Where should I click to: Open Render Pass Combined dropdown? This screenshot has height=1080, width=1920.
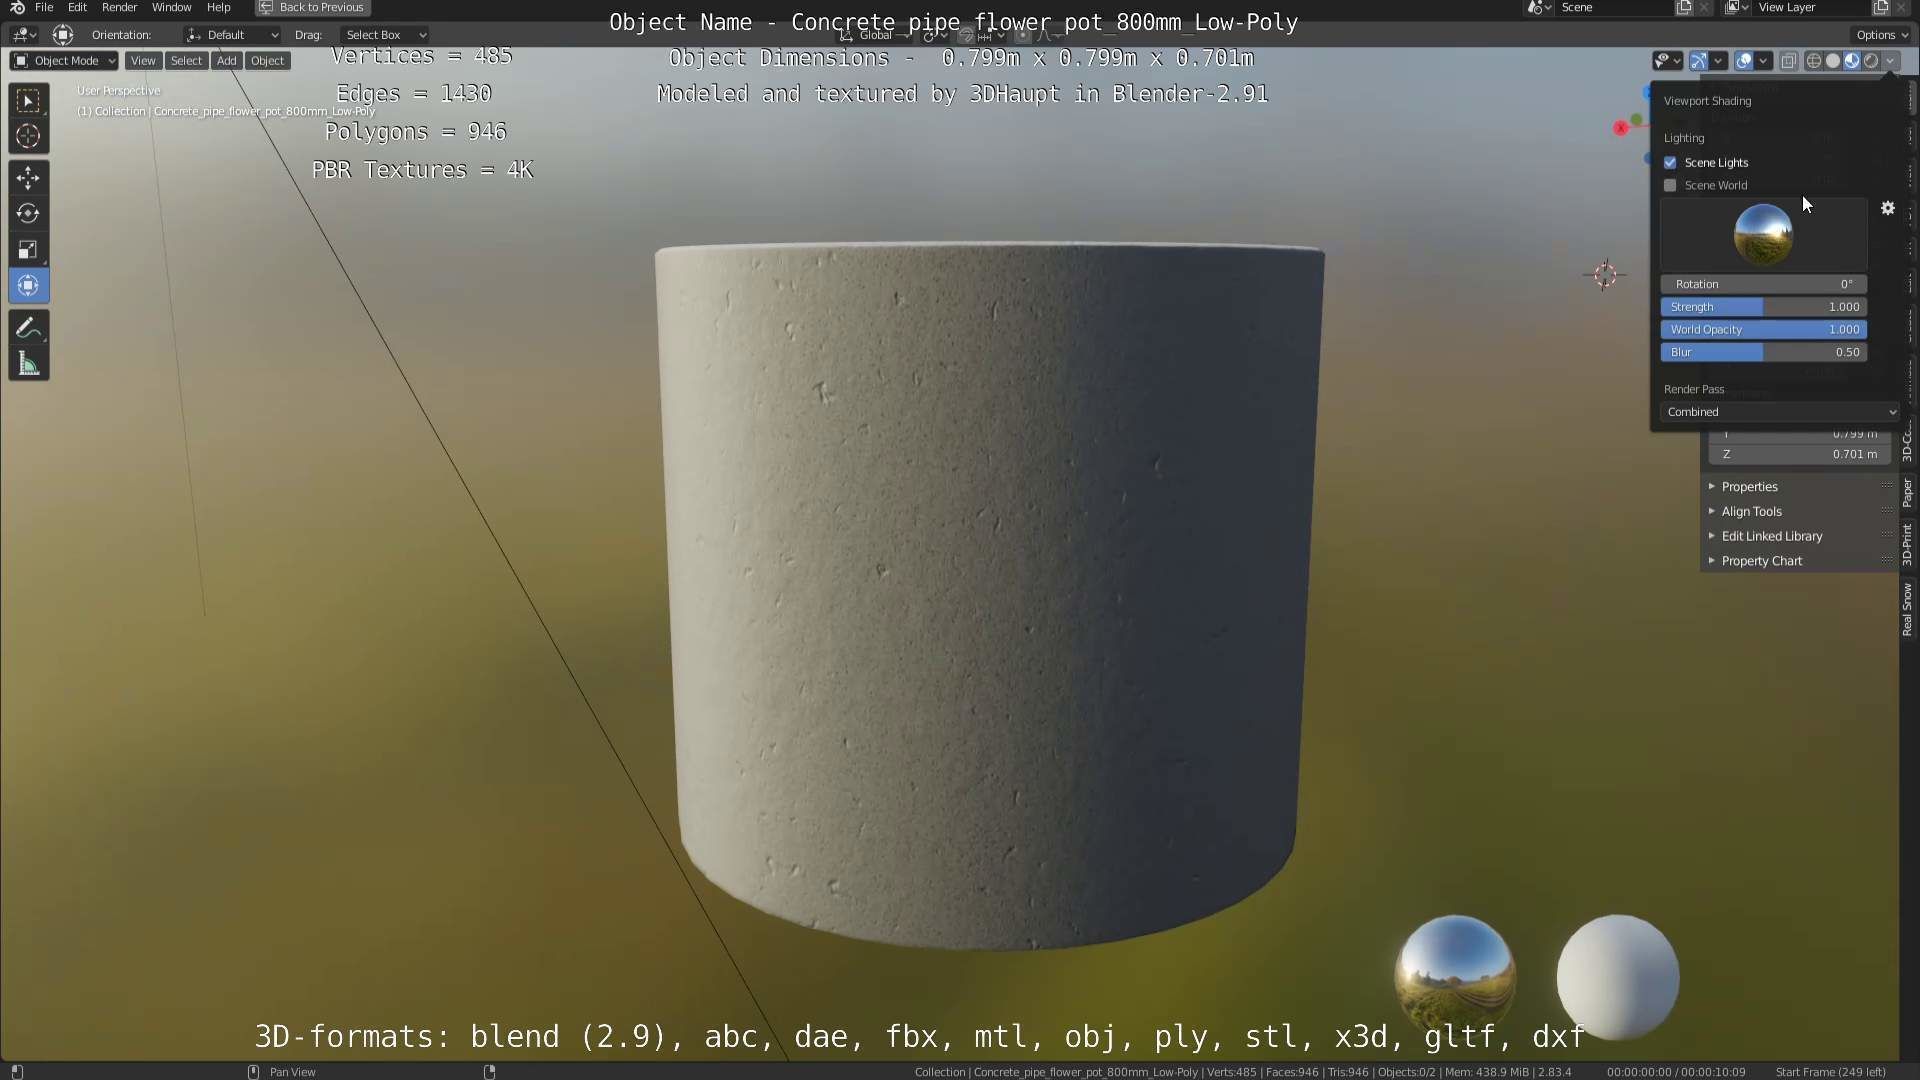pos(1780,412)
